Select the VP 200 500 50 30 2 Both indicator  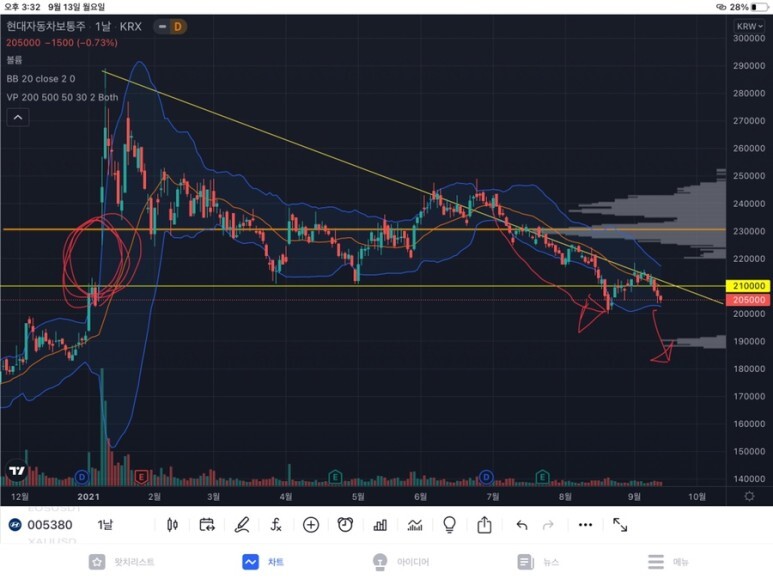point(62,97)
